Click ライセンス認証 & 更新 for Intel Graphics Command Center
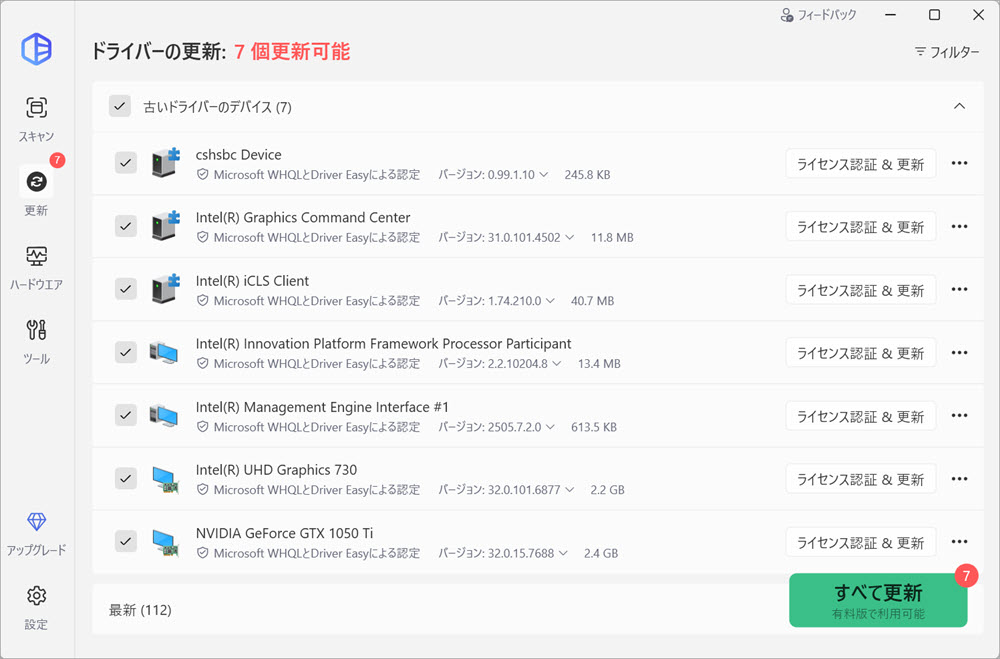1000x659 pixels. (x=860, y=226)
